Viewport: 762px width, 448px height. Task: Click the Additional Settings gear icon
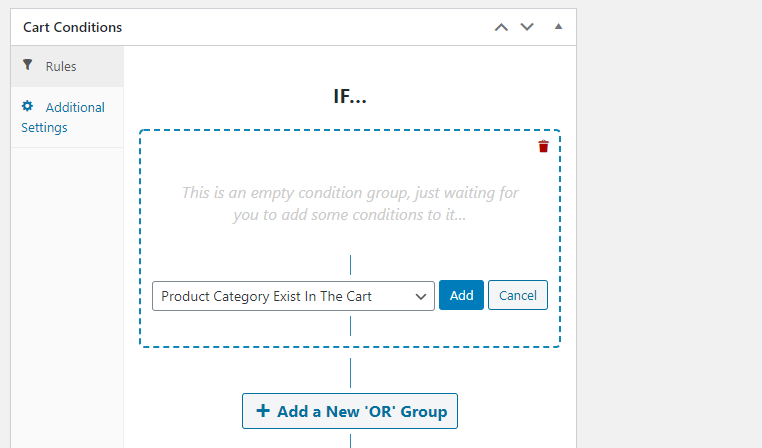[28, 106]
